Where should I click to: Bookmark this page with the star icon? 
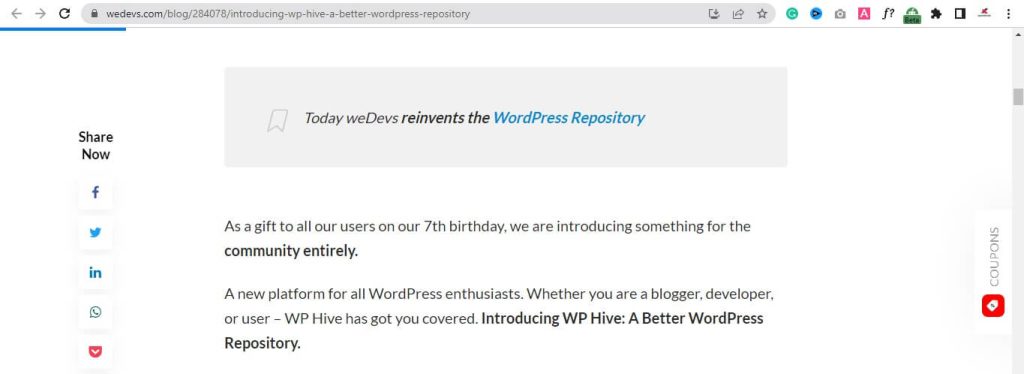click(761, 13)
